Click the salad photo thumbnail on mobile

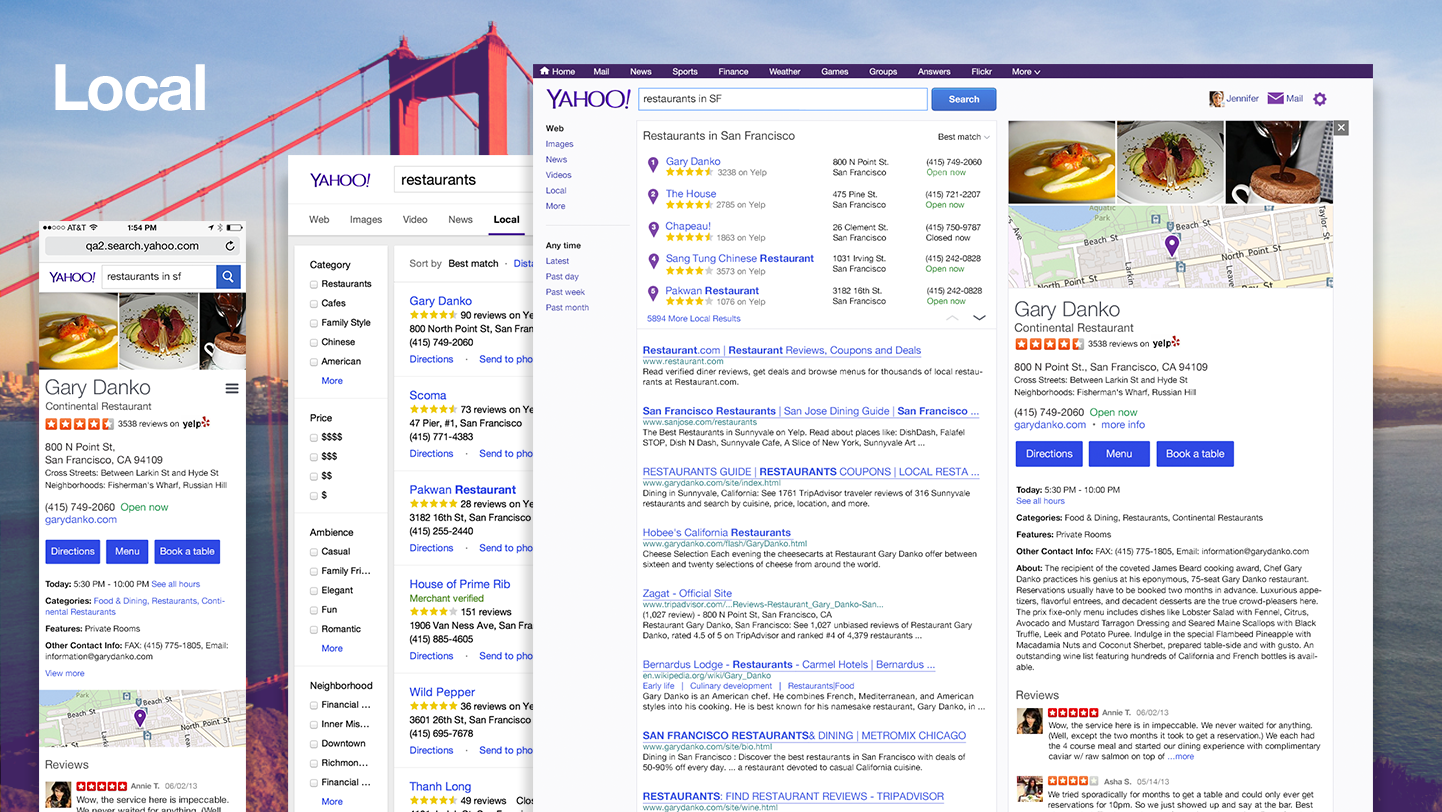(x=158, y=332)
